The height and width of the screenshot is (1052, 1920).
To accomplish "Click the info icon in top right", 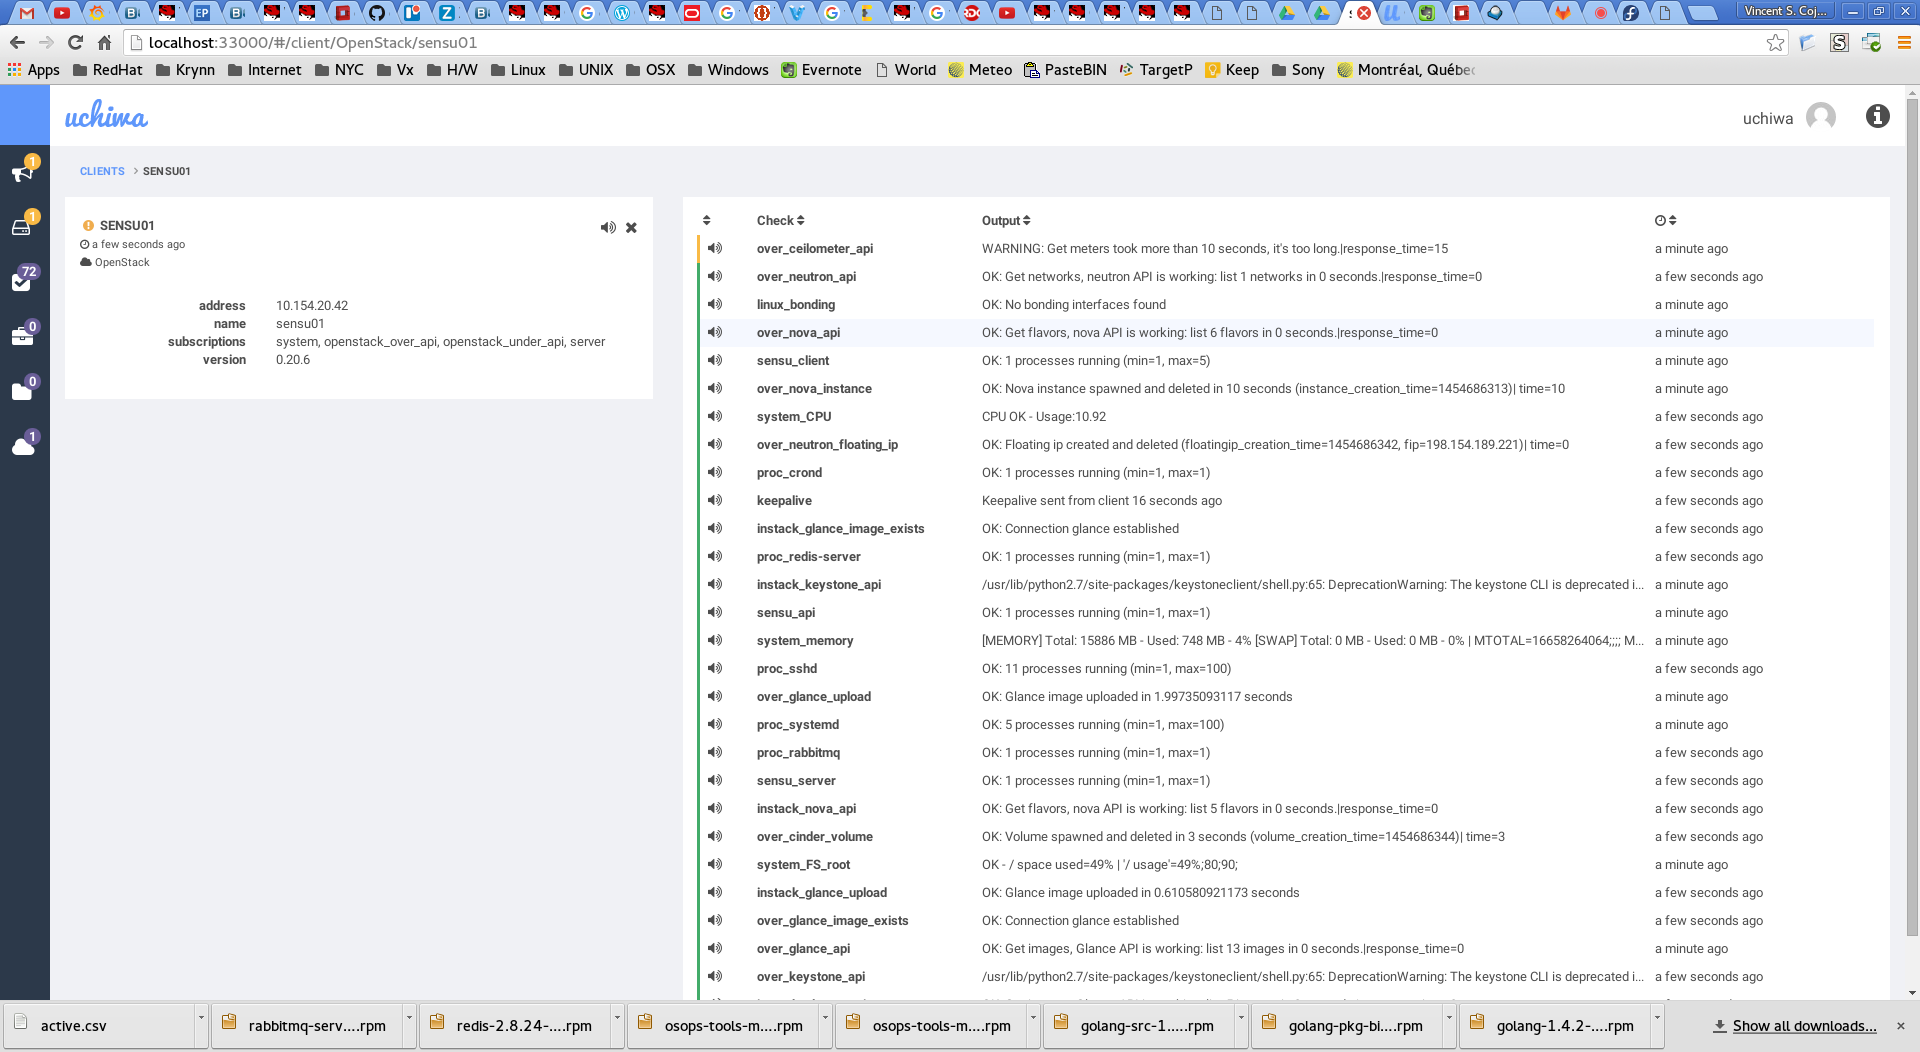I will (x=1877, y=117).
